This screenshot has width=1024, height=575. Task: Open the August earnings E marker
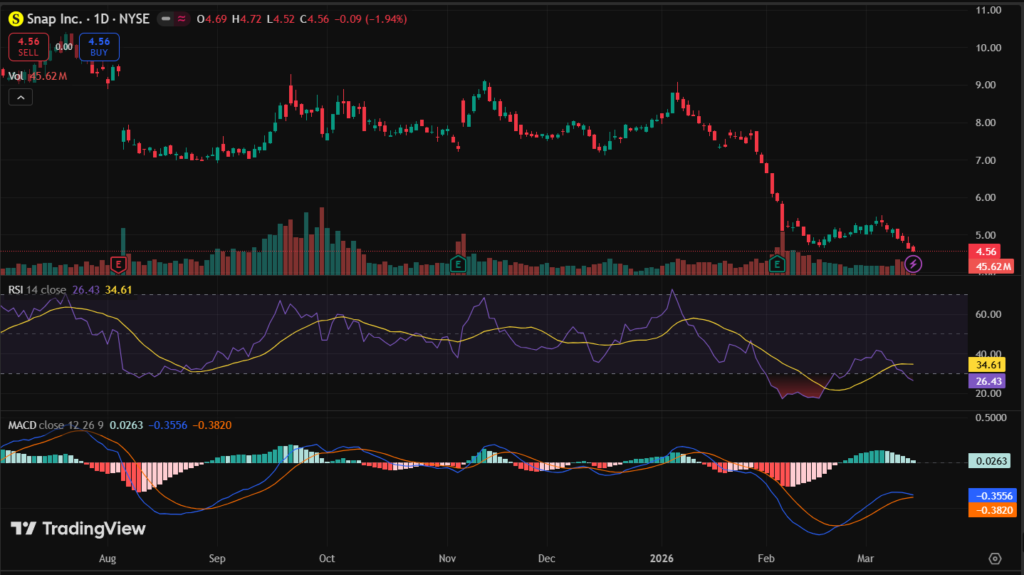(119, 264)
